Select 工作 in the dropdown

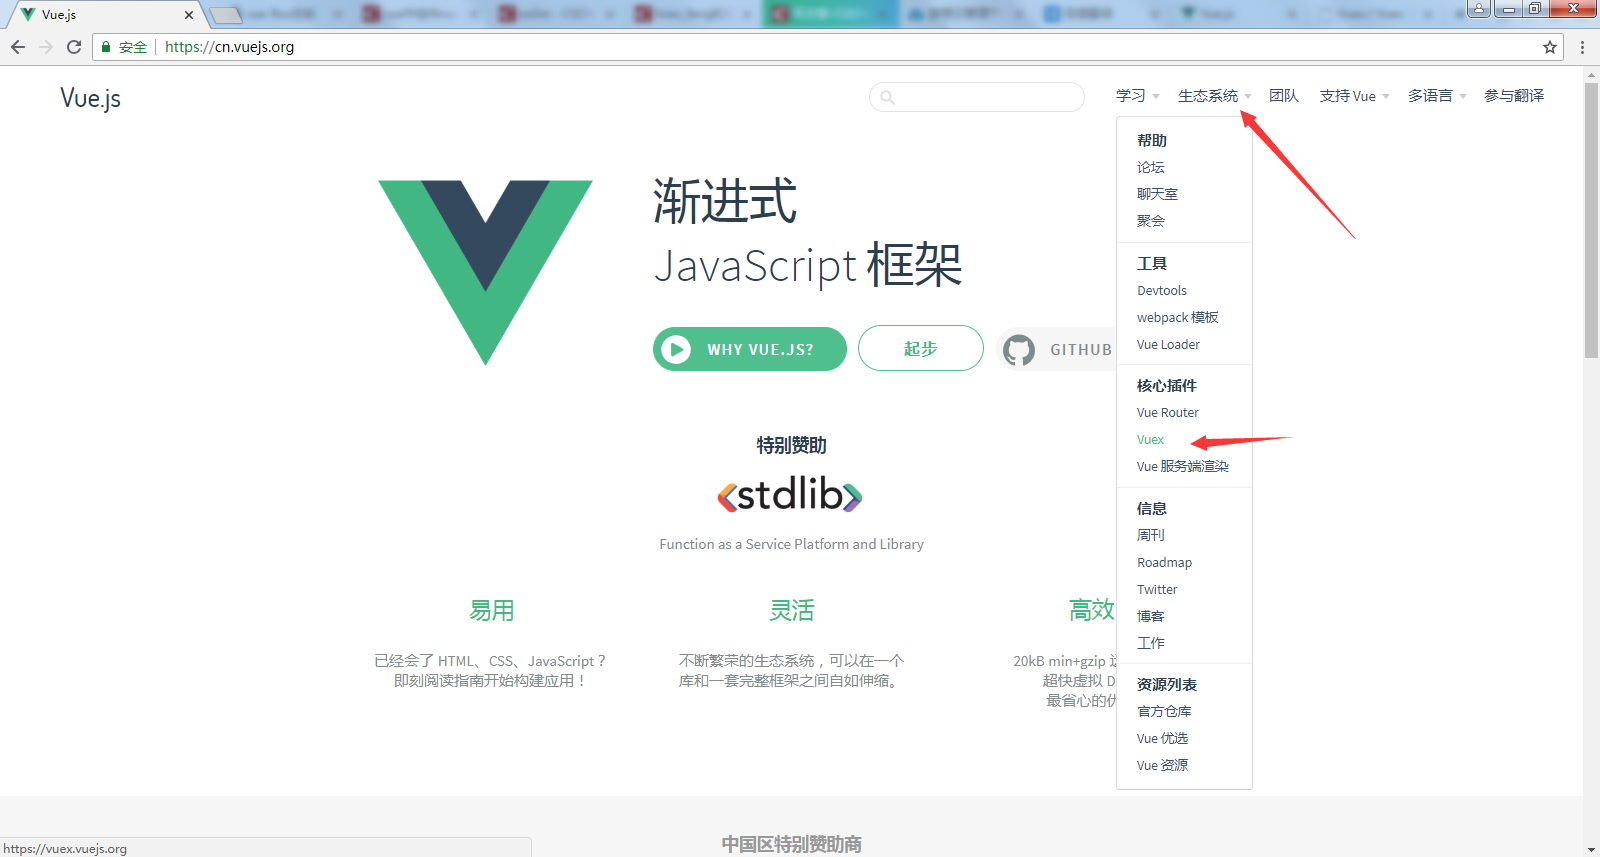tap(1151, 644)
